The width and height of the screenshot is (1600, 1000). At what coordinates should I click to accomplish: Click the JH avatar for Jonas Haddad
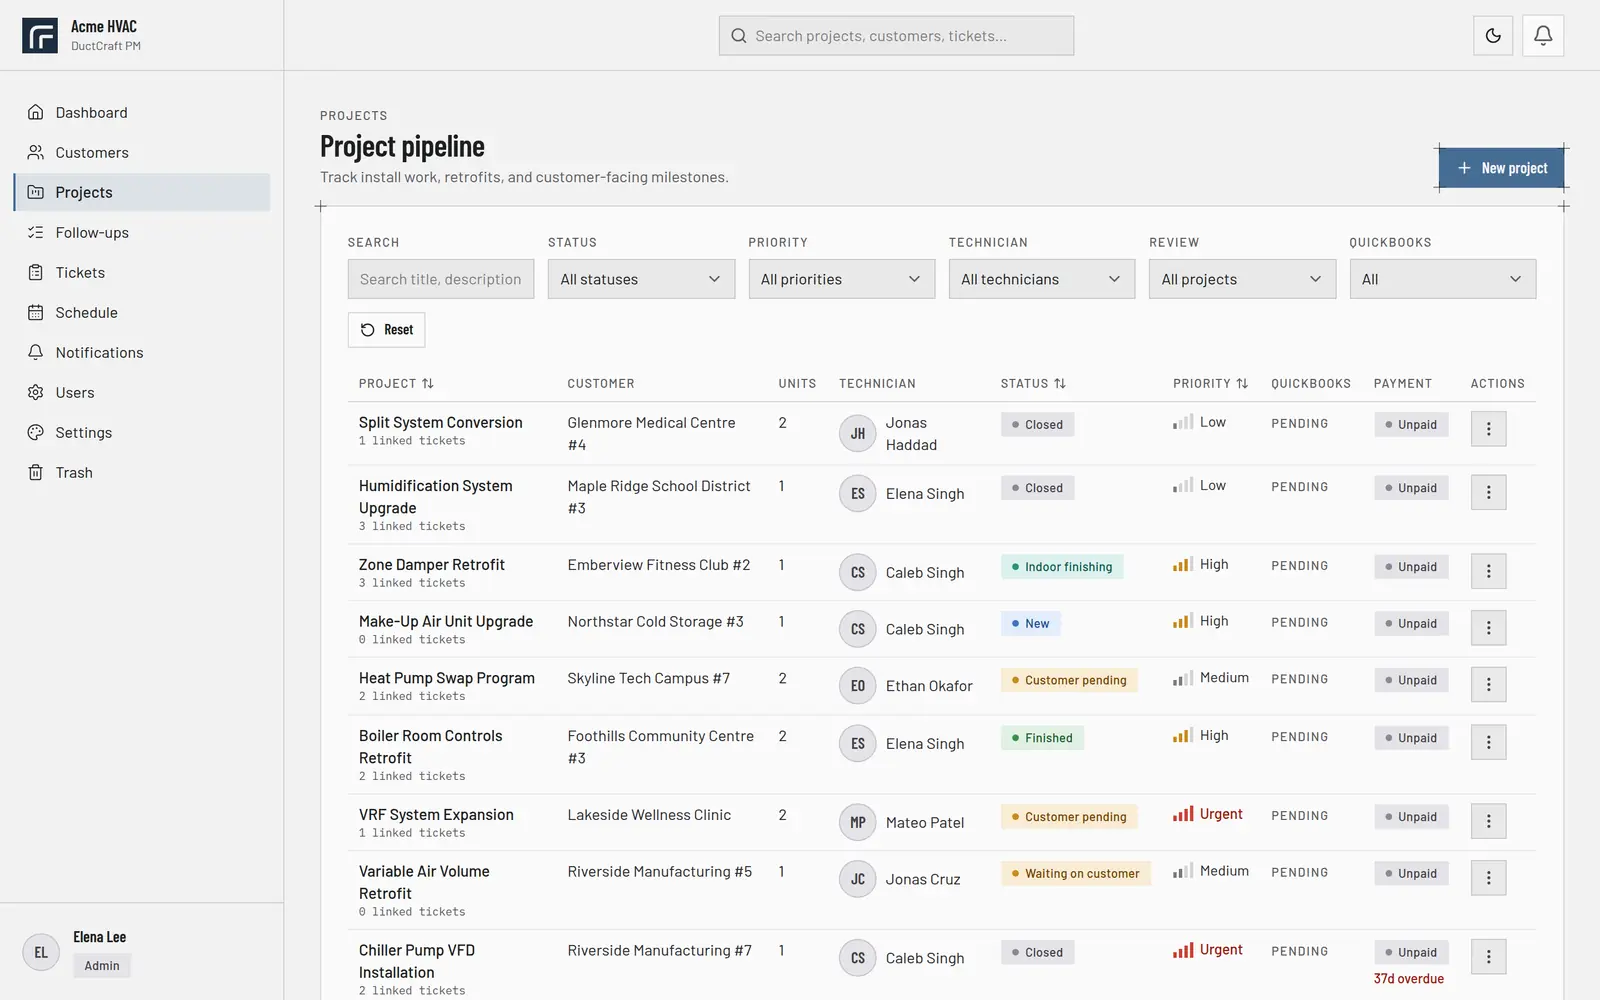pyautogui.click(x=858, y=434)
